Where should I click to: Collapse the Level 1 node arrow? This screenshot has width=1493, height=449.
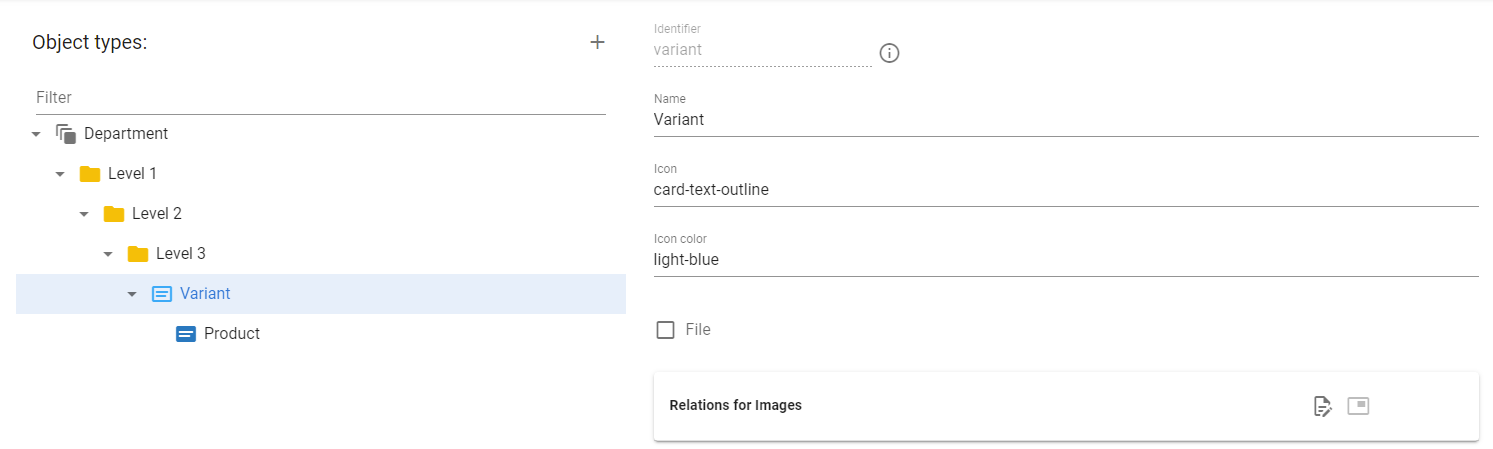click(60, 174)
